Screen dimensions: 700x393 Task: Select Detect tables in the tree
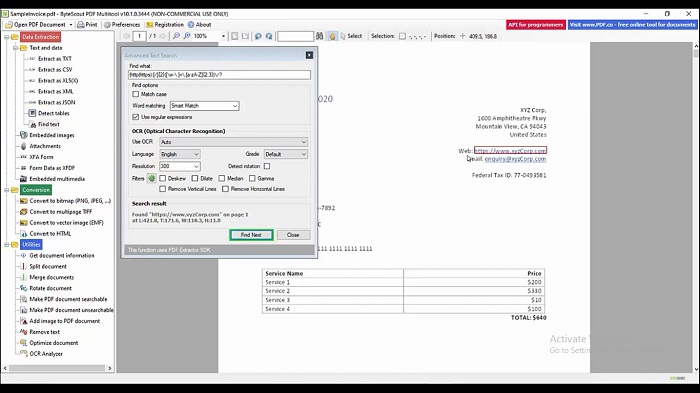coord(54,113)
